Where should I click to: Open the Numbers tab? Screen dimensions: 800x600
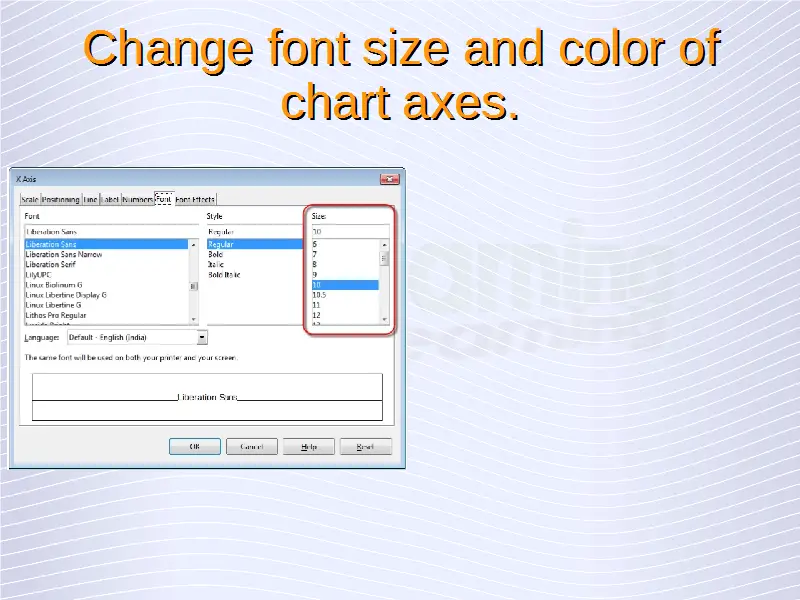click(x=138, y=199)
